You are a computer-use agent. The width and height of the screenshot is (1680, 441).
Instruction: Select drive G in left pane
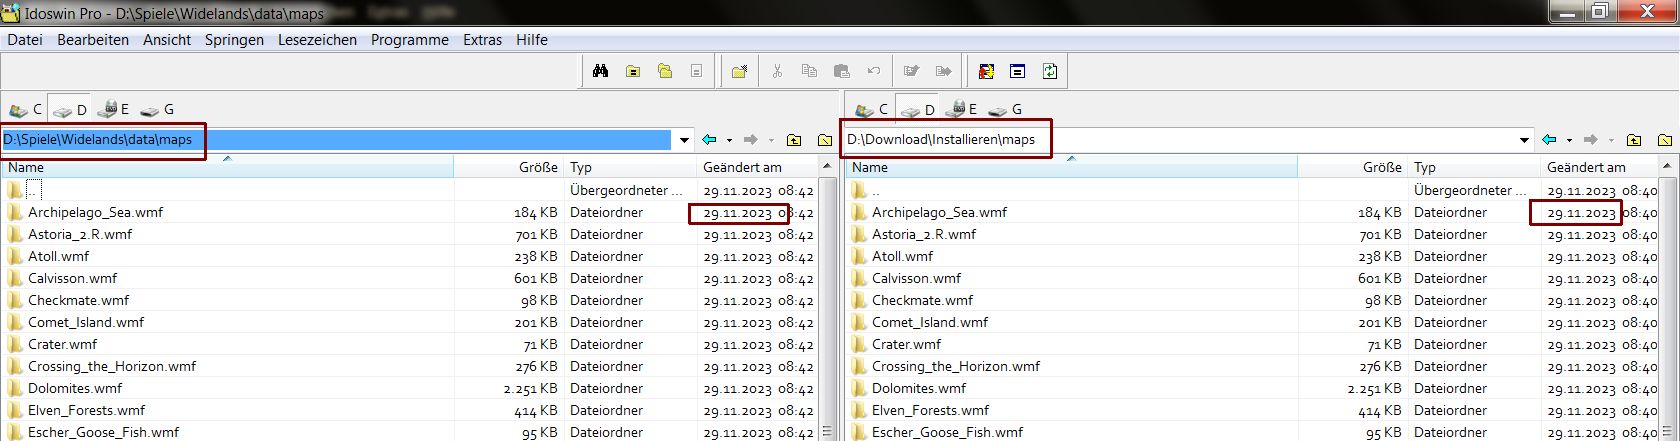point(158,109)
